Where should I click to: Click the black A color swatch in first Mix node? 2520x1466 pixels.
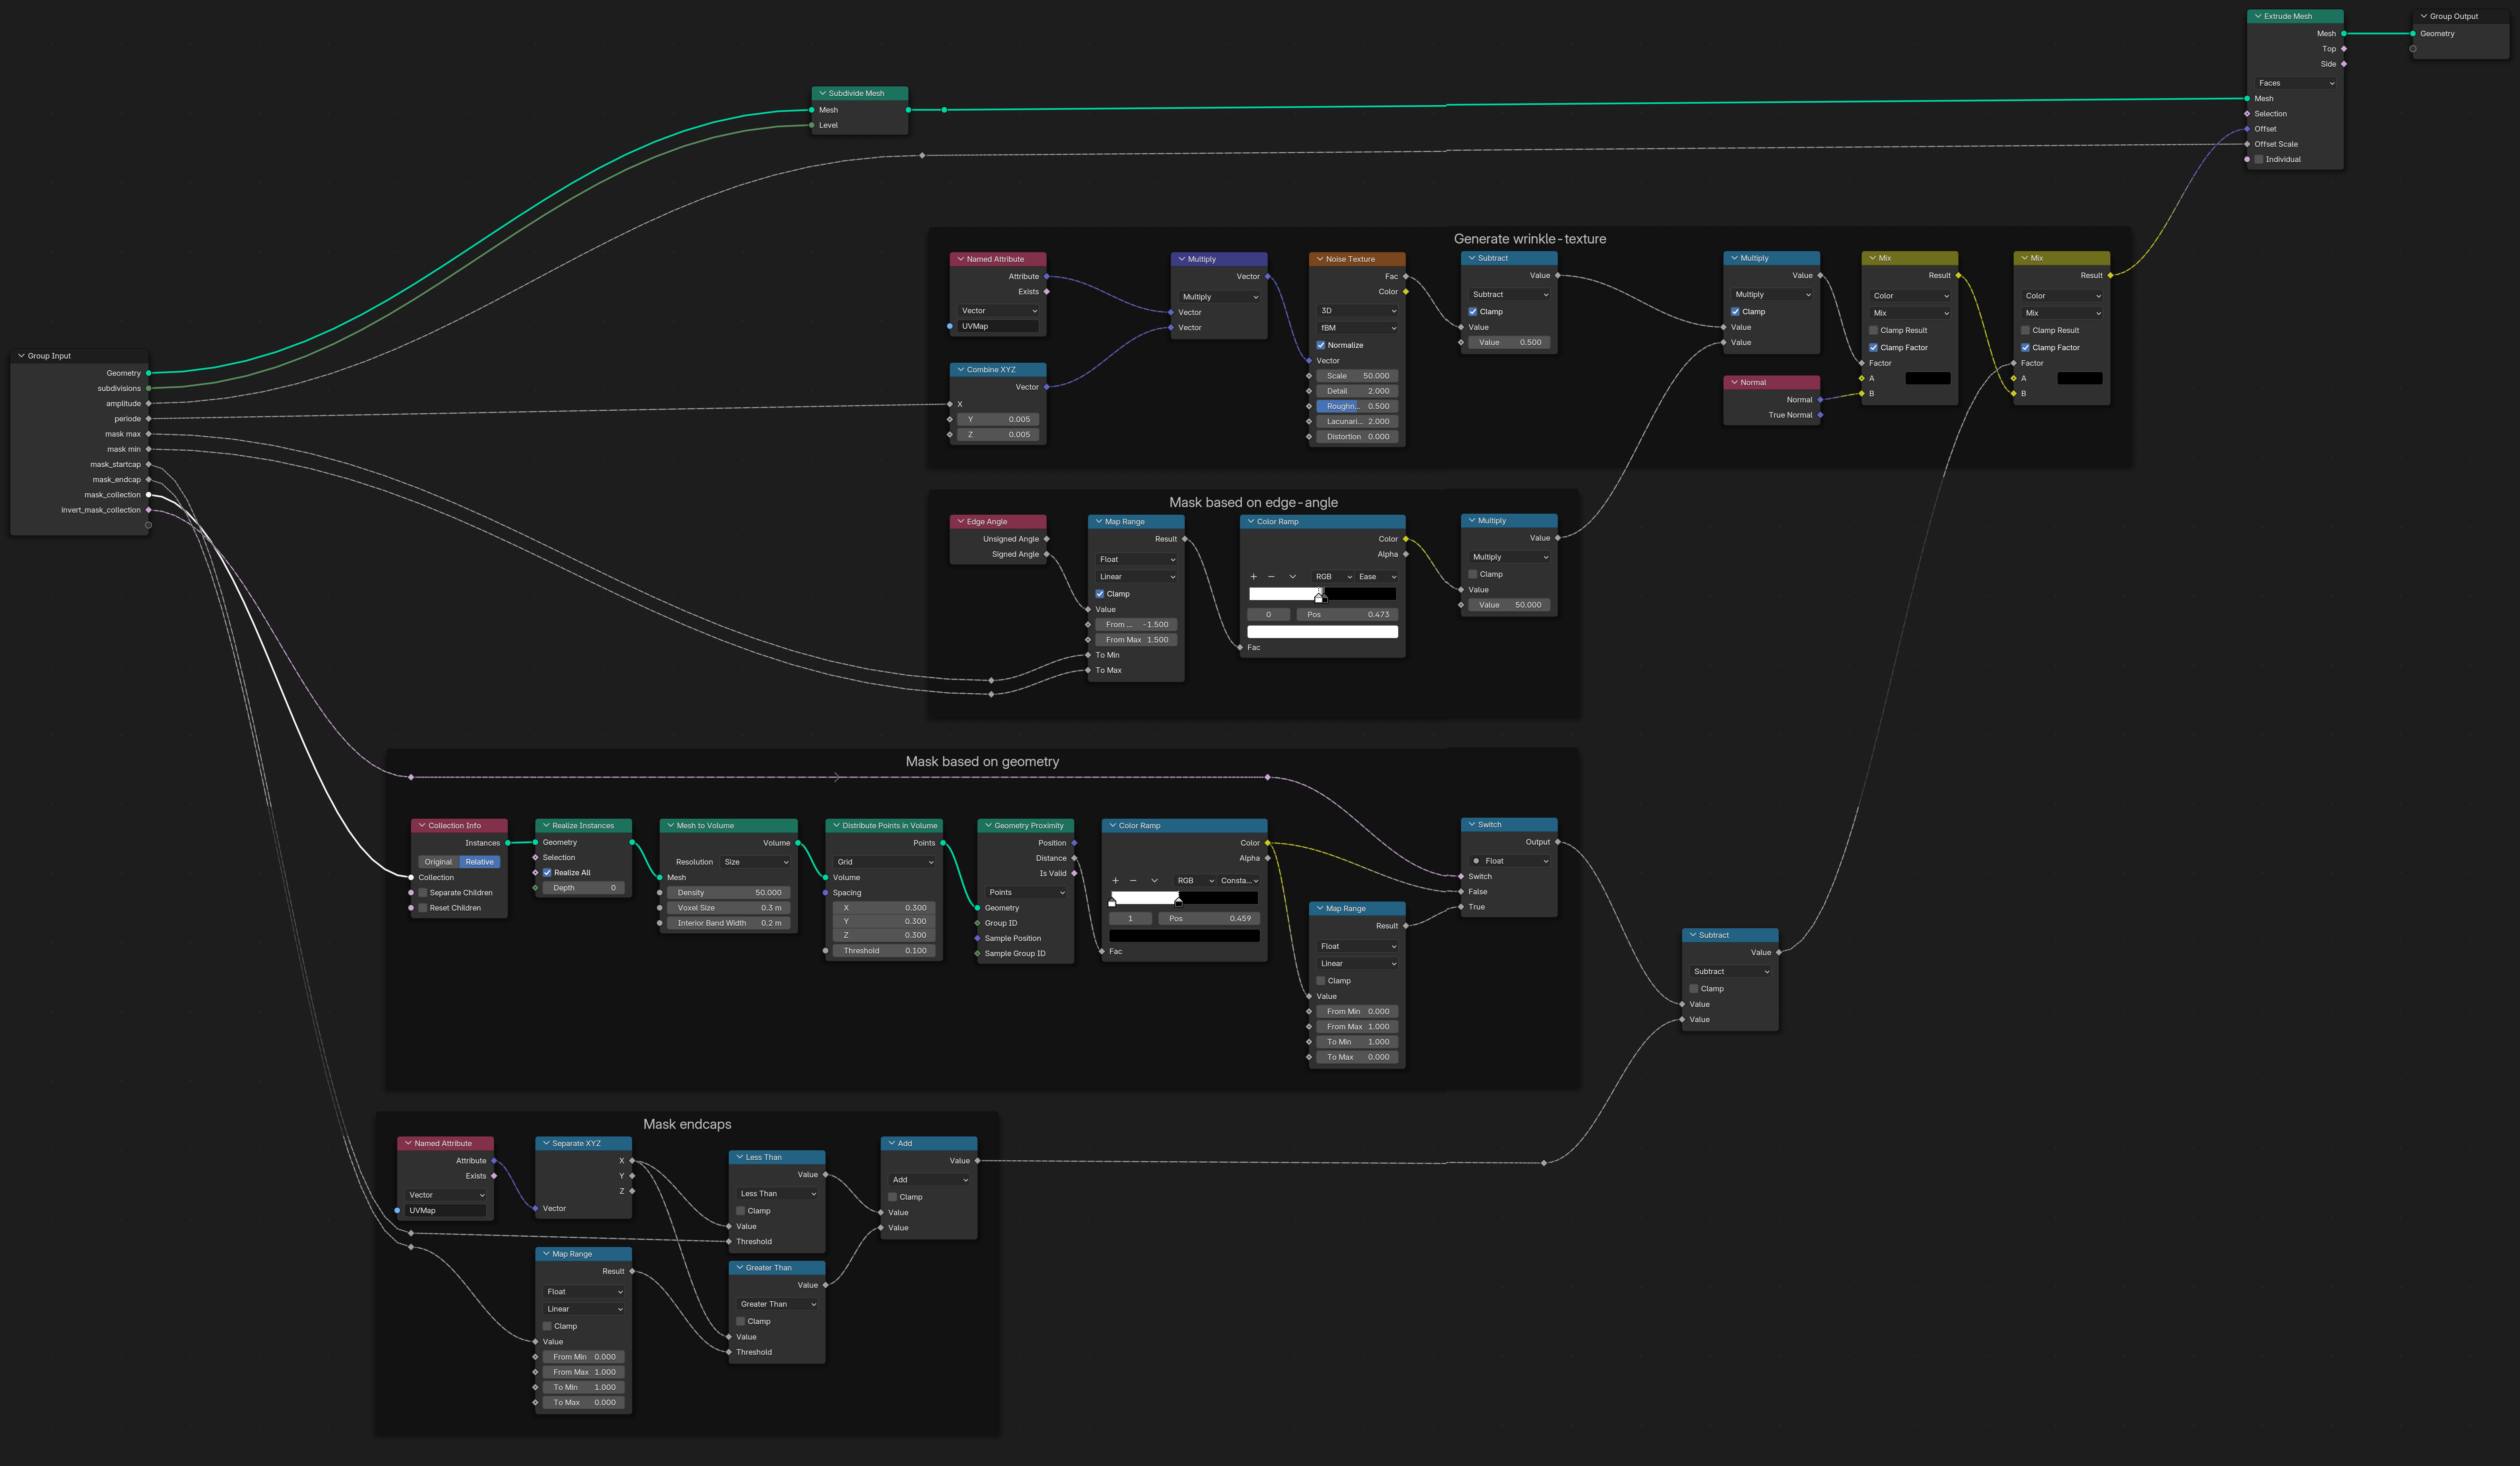1927,378
